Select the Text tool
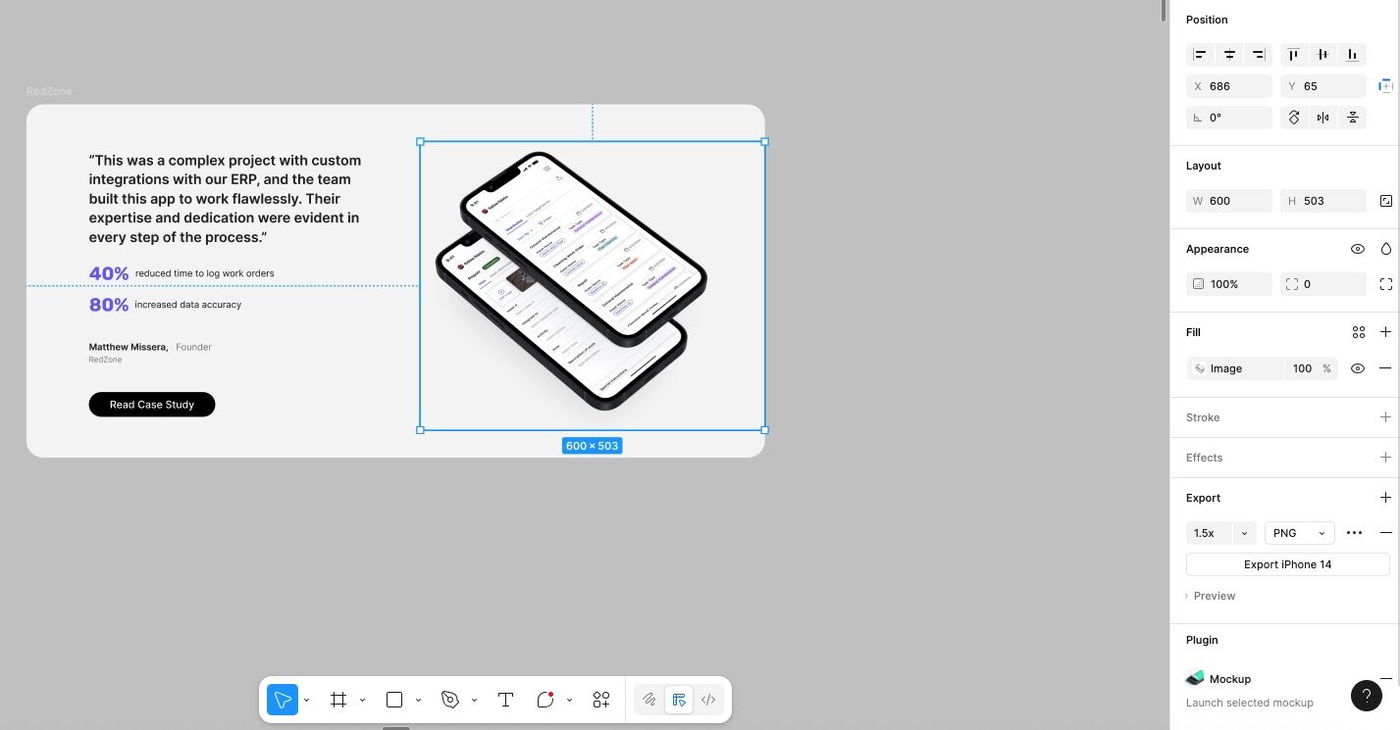Viewport: 1400px width, 730px height. click(505, 700)
